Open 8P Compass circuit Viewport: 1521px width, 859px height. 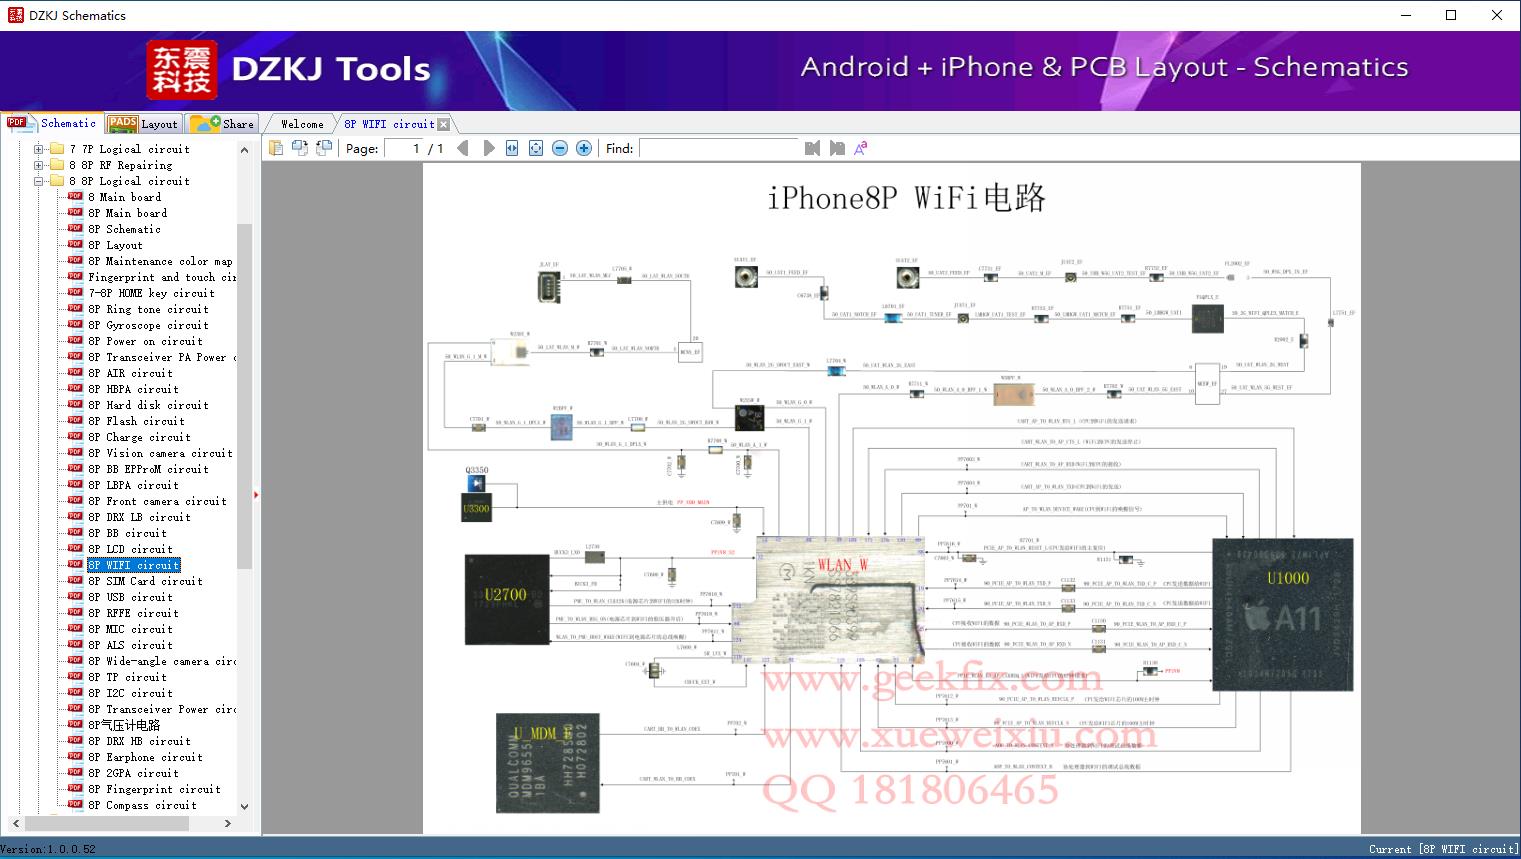click(142, 805)
